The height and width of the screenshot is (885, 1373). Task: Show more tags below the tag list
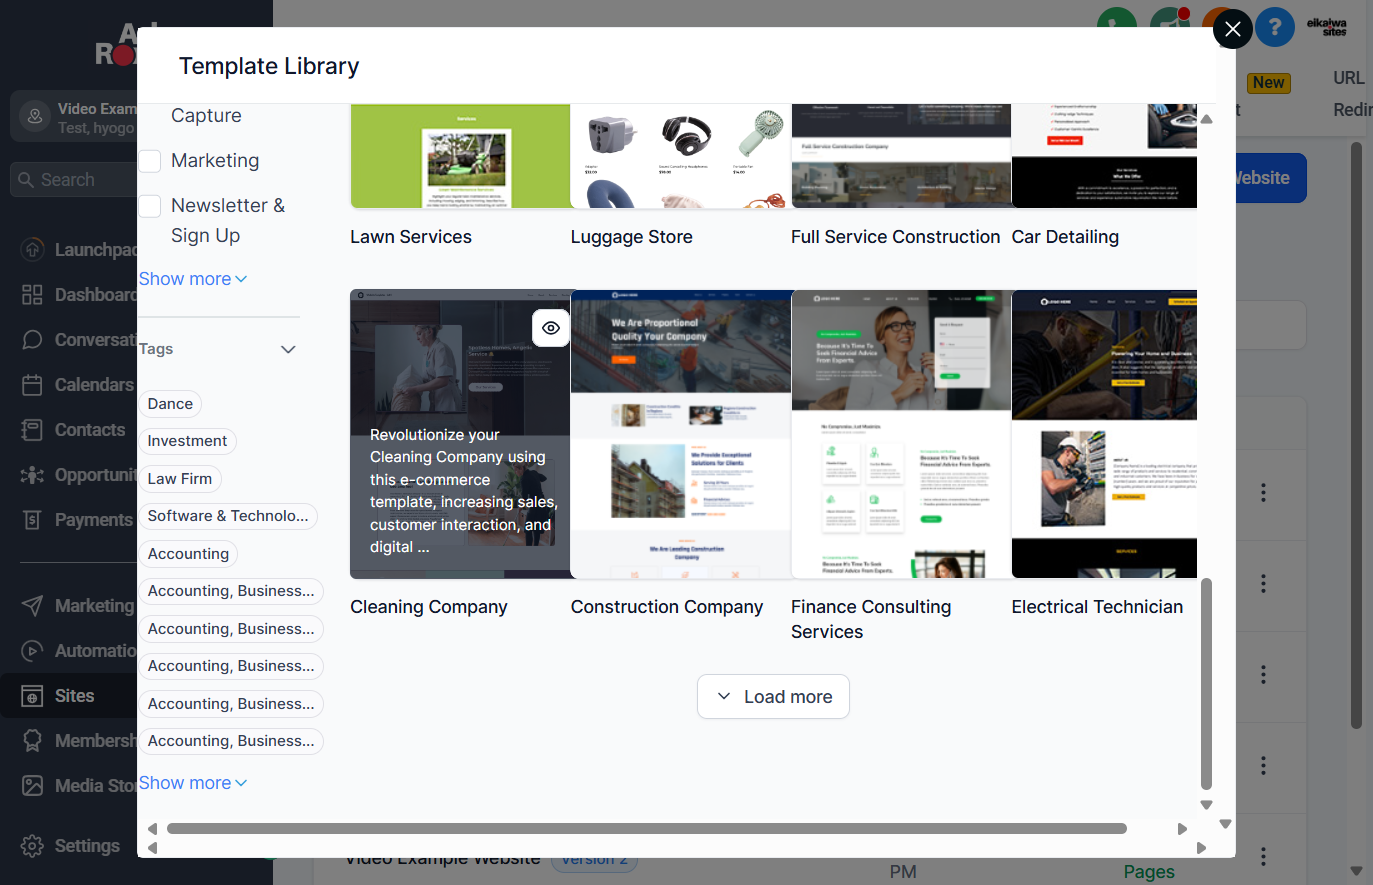[193, 783]
